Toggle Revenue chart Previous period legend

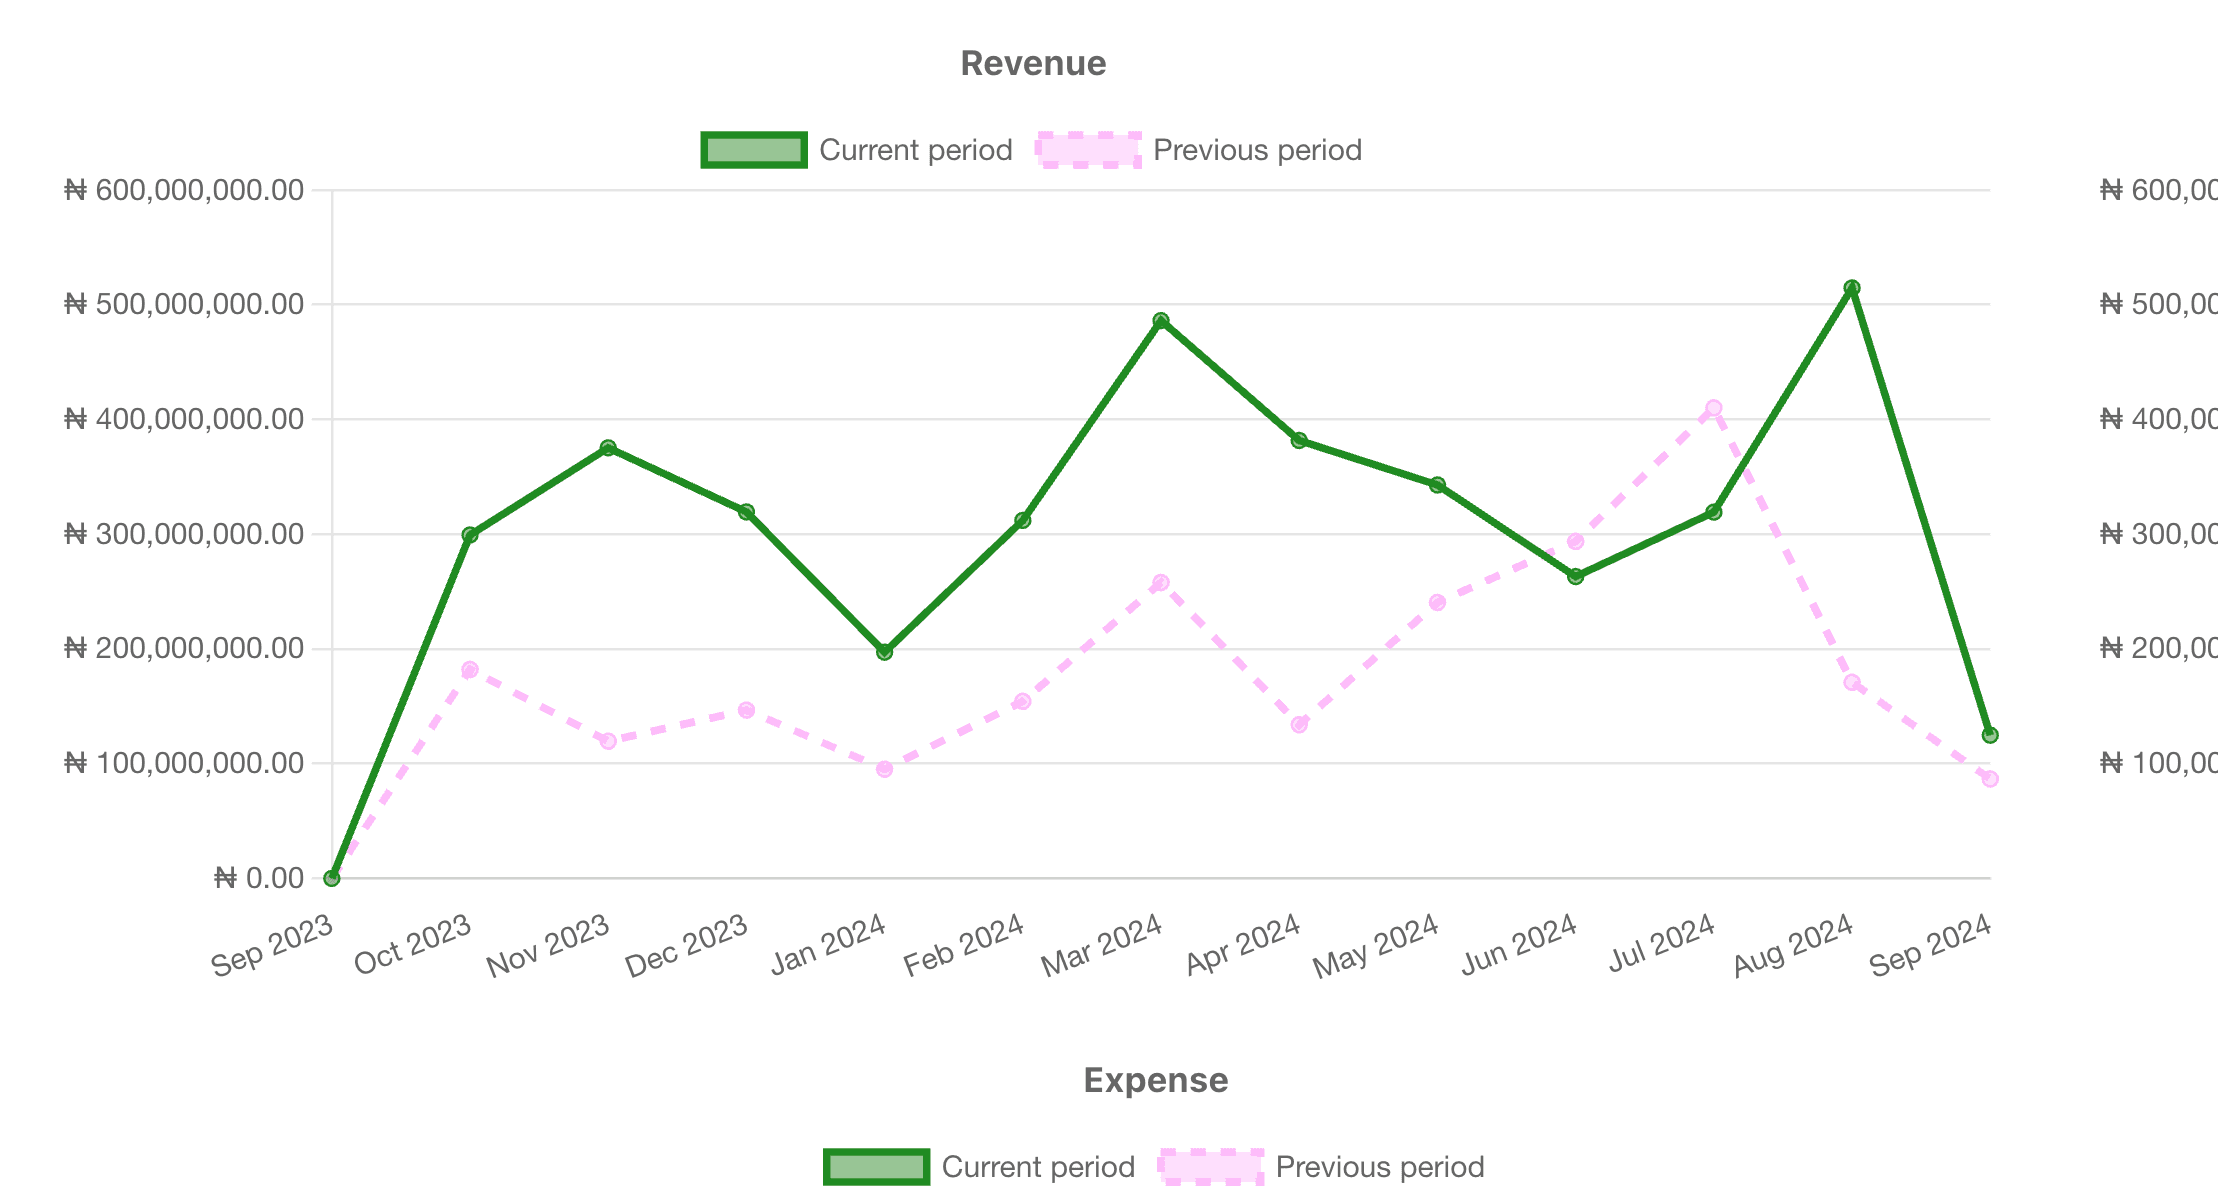point(1199,150)
